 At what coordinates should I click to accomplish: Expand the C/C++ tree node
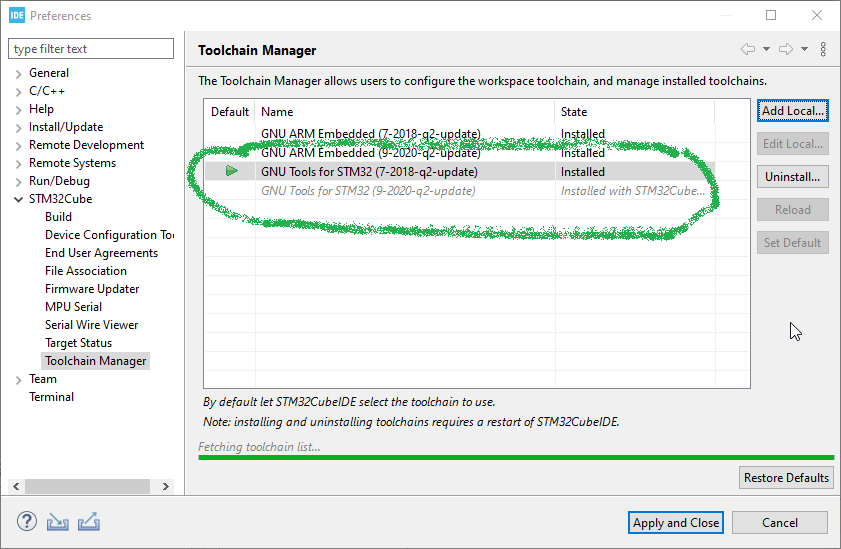coord(18,92)
